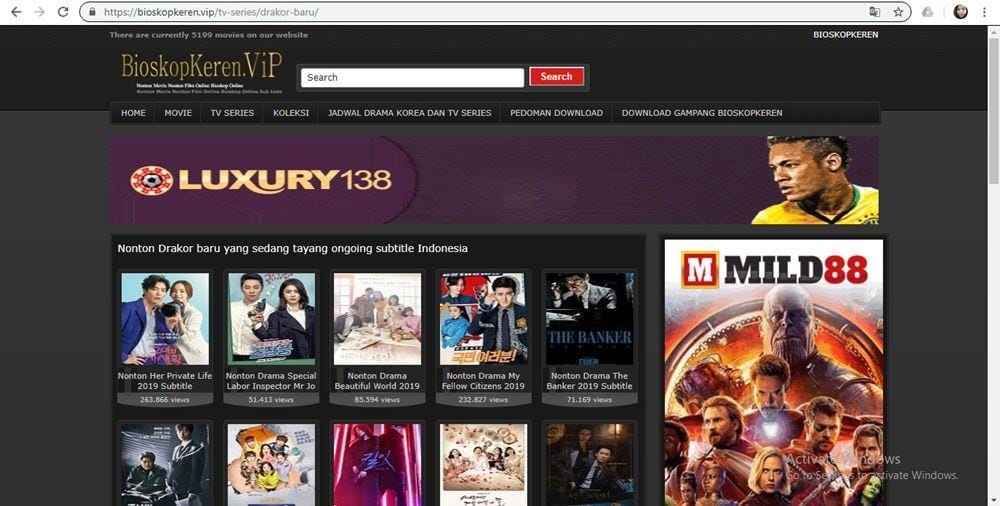Click the browser back arrow

coord(17,12)
